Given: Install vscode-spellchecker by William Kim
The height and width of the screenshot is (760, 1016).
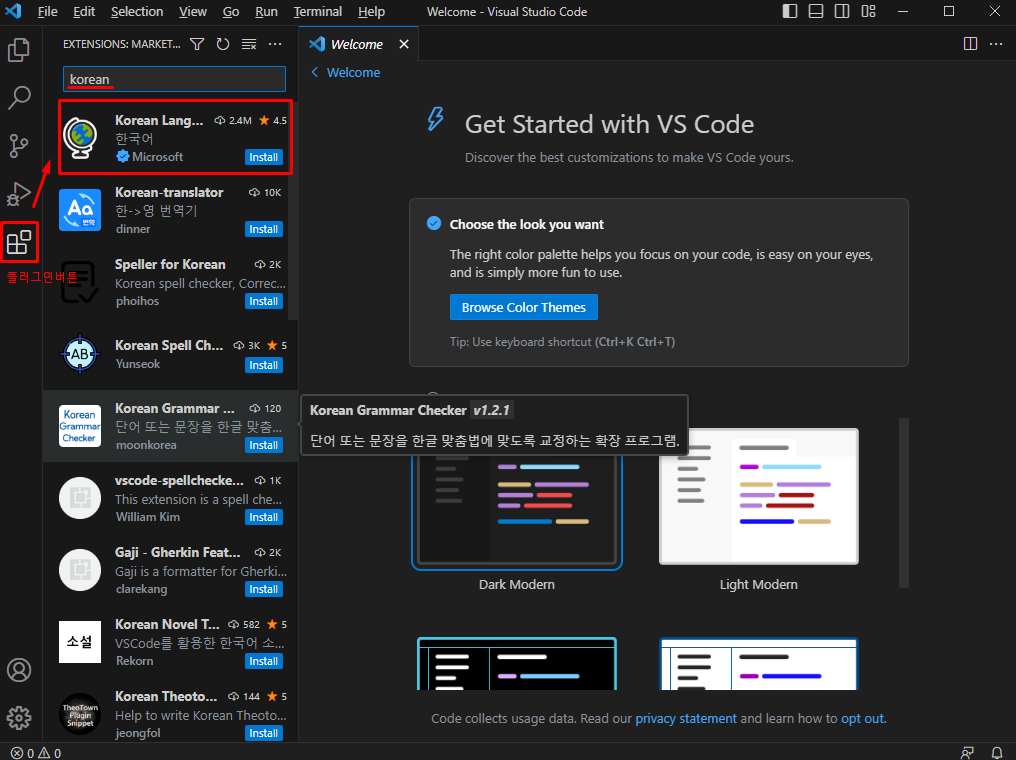Looking at the screenshot, I should click(x=264, y=517).
